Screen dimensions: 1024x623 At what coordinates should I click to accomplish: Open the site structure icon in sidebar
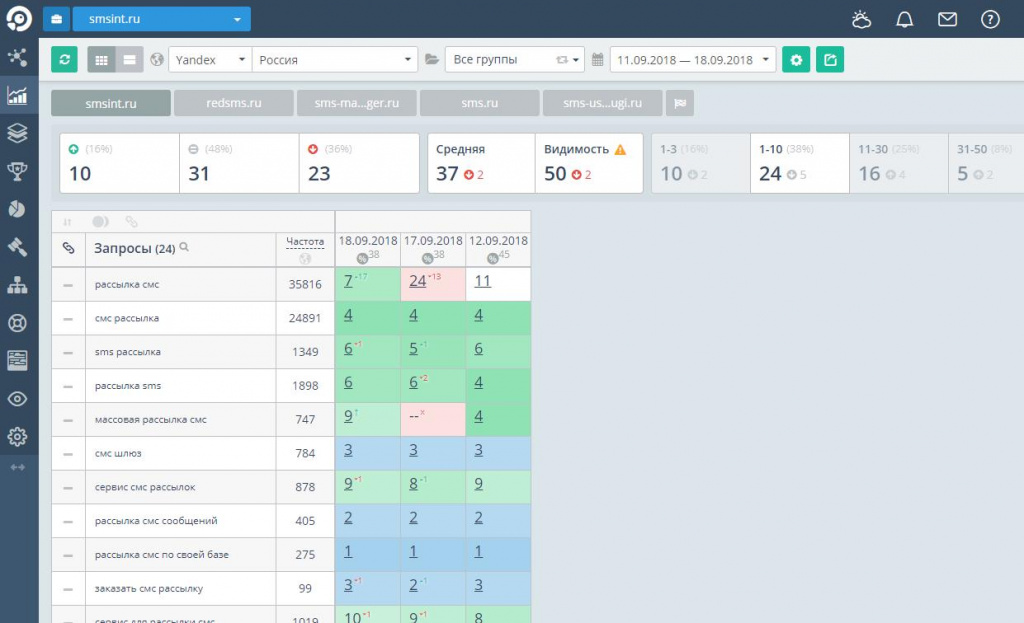coord(19,285)
